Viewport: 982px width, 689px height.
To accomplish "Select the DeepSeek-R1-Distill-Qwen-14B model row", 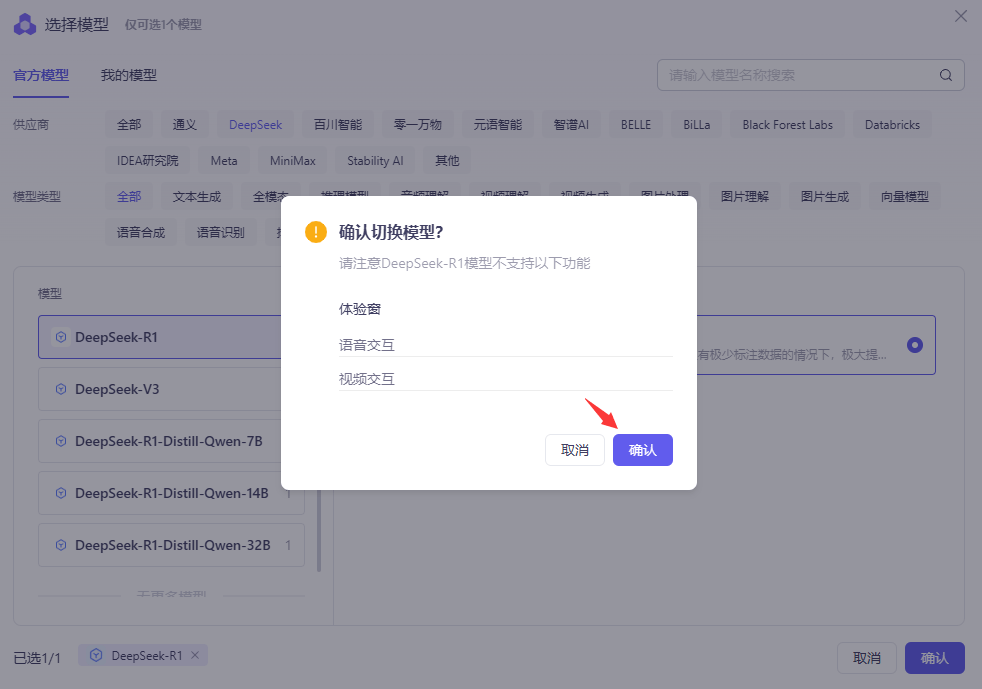I will [x=171, y=493].
